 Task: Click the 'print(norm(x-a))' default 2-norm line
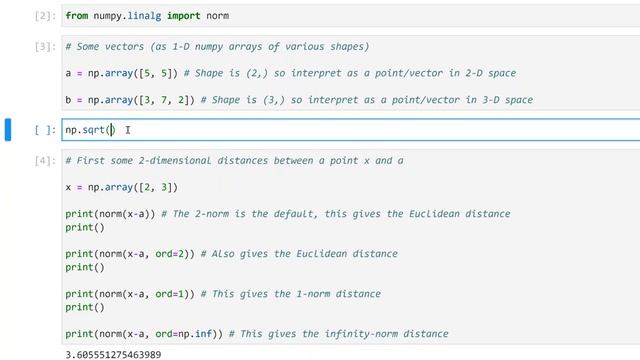coord(288,214)
